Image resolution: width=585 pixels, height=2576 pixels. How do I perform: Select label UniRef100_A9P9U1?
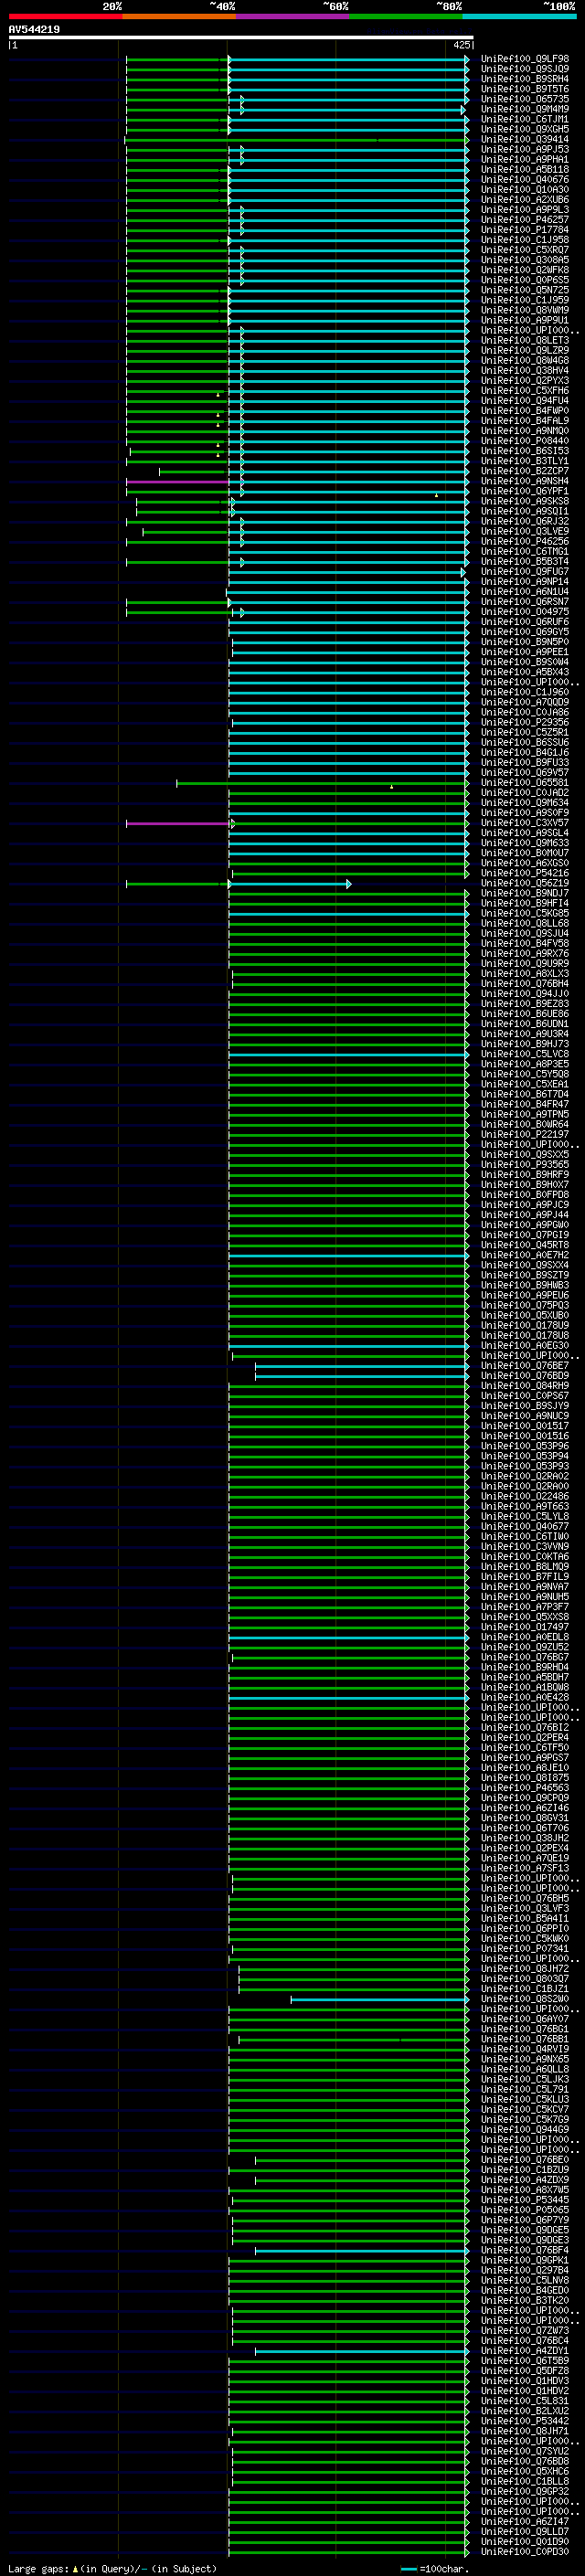[525, 320]
